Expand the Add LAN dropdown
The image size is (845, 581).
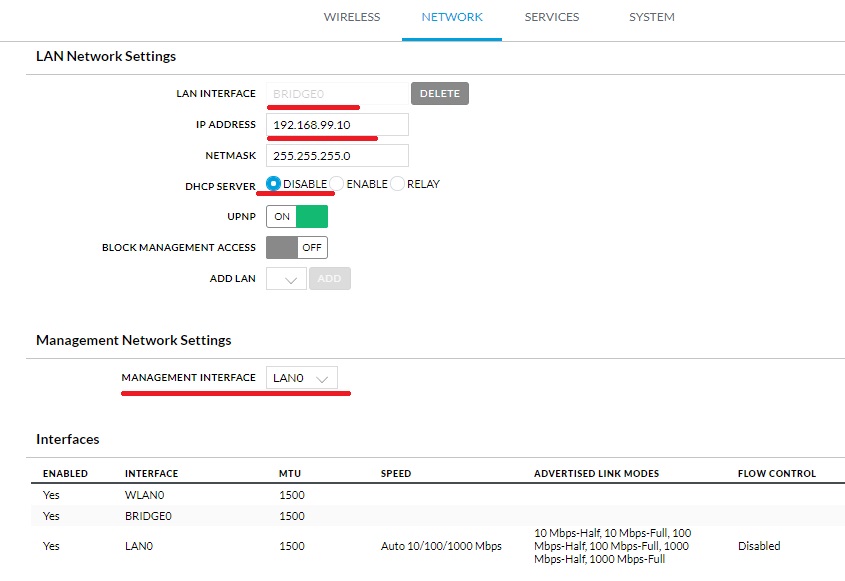tap(286, 279)
